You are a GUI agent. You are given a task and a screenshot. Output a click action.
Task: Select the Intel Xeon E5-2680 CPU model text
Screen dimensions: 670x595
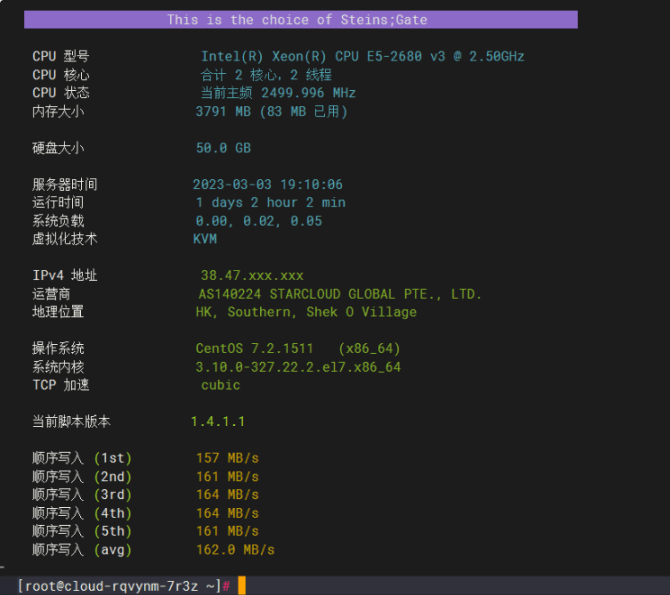click(x=362, y=57)
